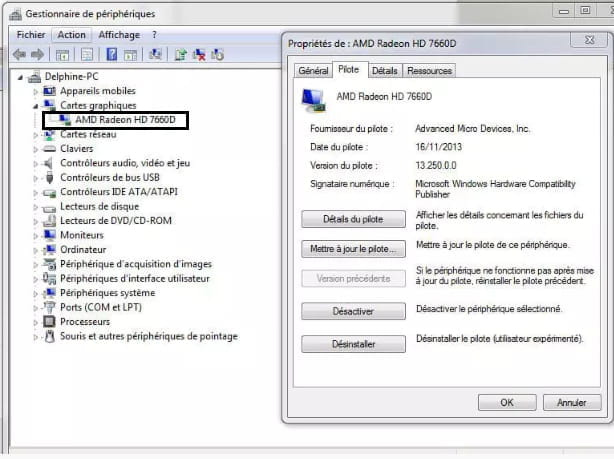The image size is (614, 459).
Task: Click Mettre à jour le pilote button
Action: point(353,249)
